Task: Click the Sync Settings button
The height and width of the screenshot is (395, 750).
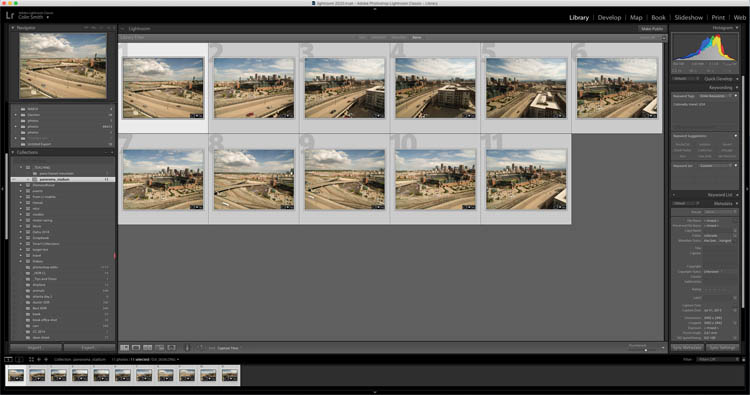Action: pyautogui.click(x=722, y=348)
